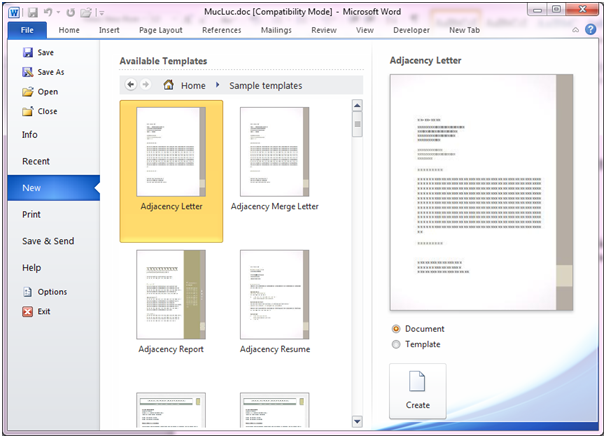Click the Sample templates breadcrumb
This screenshot has height=436, width=605.
265,86
